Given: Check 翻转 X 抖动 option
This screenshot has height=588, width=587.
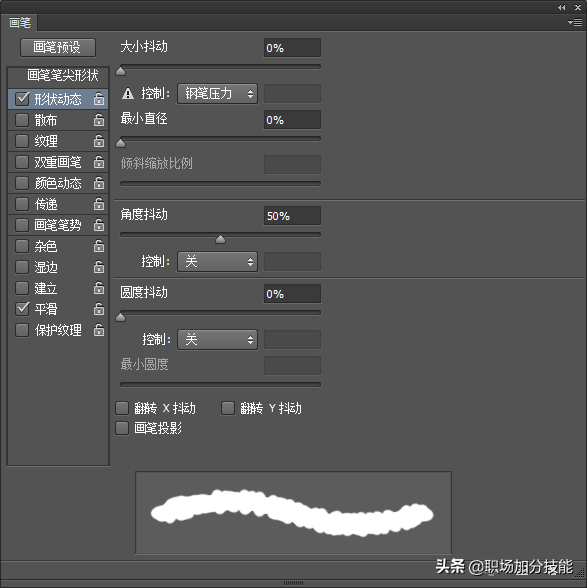Looking at the screenshot, I should tap(122, 408).
